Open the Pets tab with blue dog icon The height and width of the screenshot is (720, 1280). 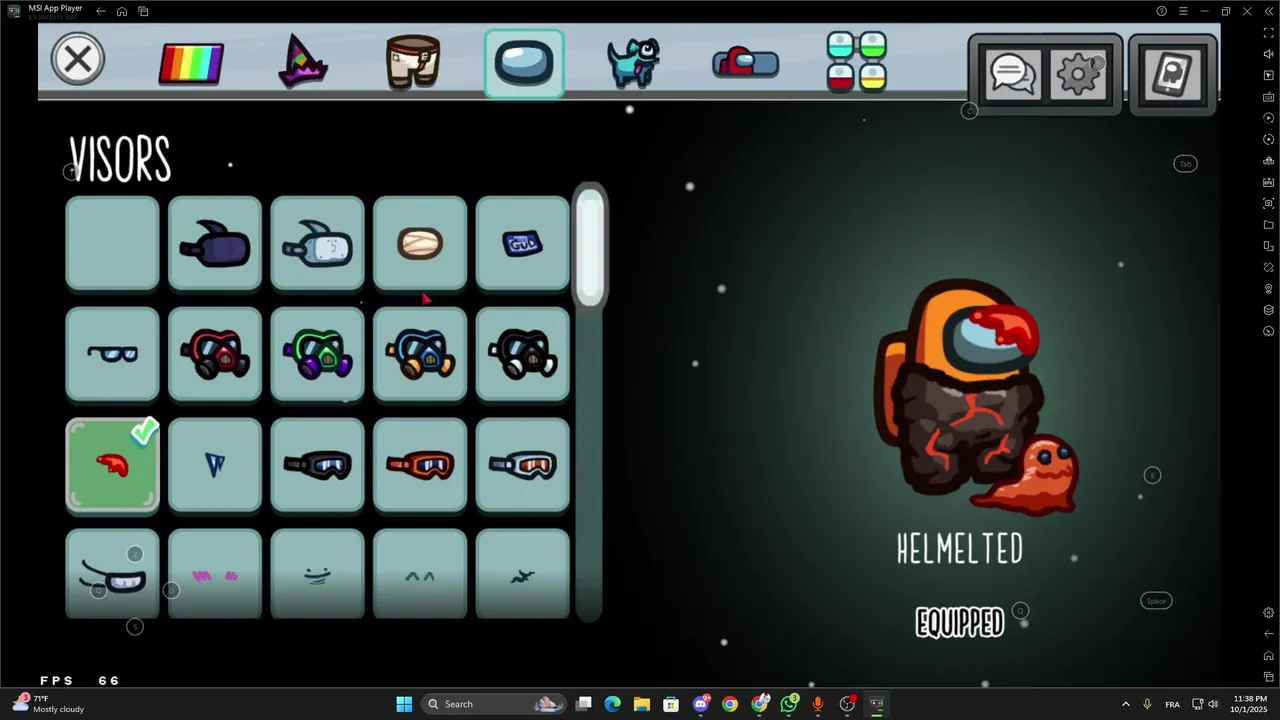pyautogui.click(x=634, y=62)
